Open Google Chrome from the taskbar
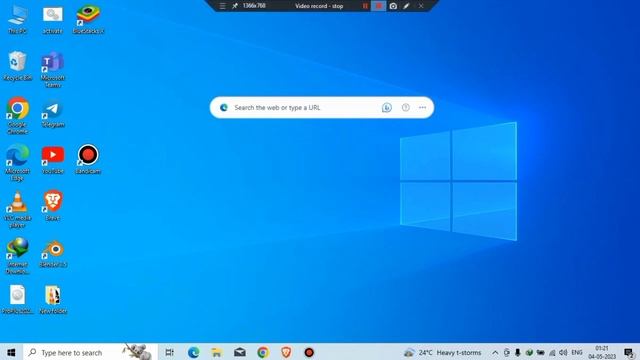 263,352
